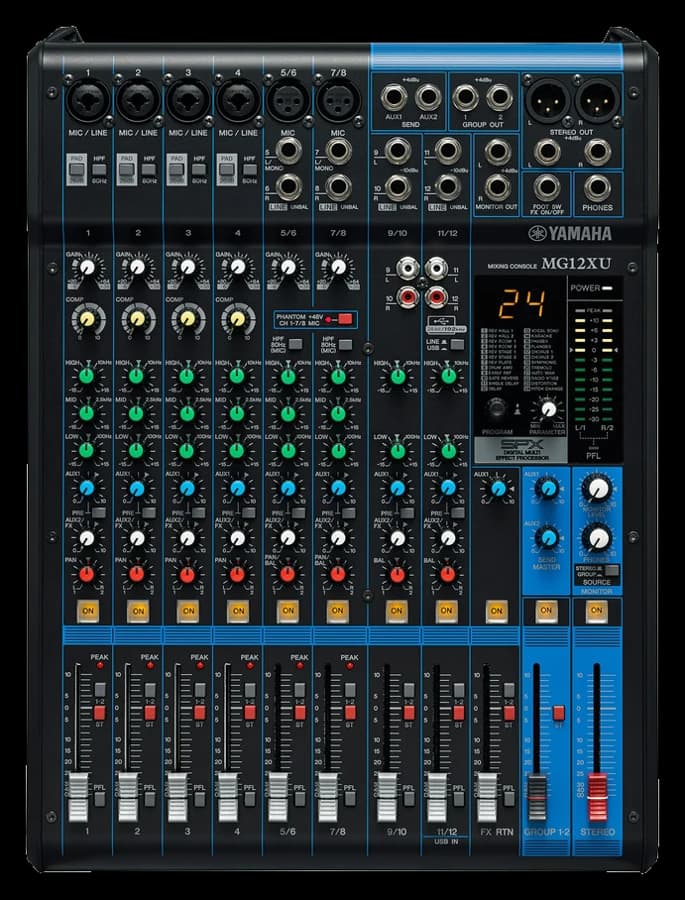The height and width of the screenshot is (900, 685).
Task: Click channel 4 MIC/LINE combo input jack
Action: [238, 100]
